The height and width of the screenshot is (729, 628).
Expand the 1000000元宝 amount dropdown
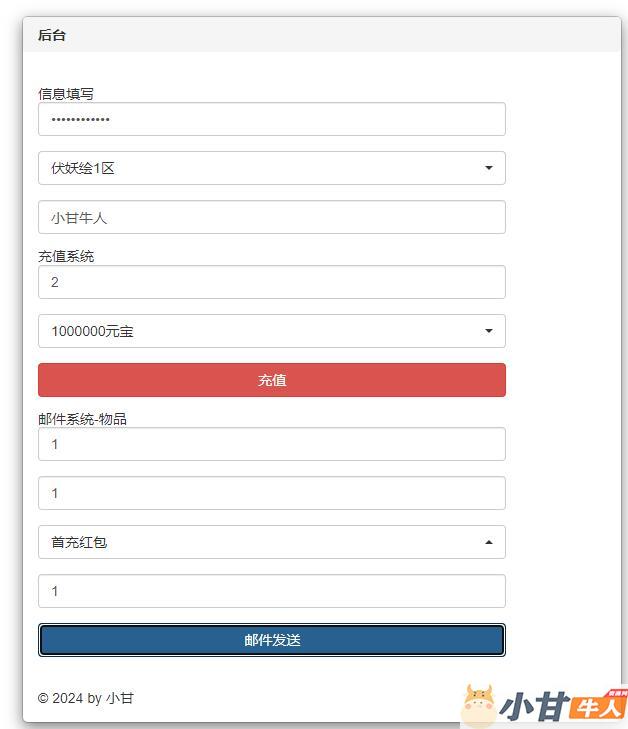(x=271, y=331)
